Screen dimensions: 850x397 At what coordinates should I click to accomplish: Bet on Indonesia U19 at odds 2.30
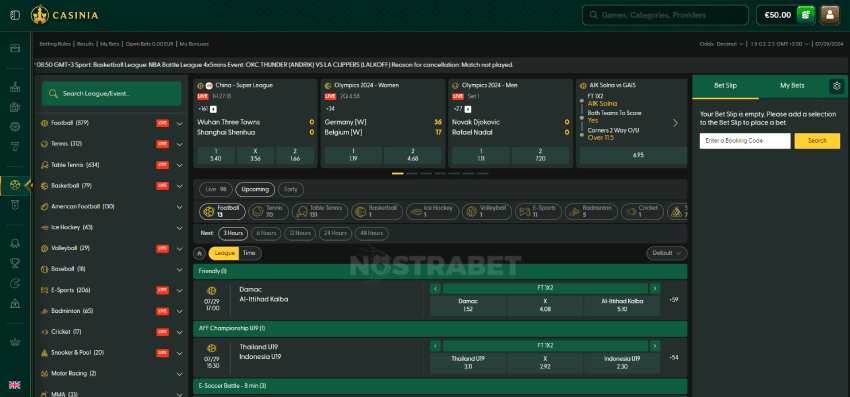click(622, 363)
